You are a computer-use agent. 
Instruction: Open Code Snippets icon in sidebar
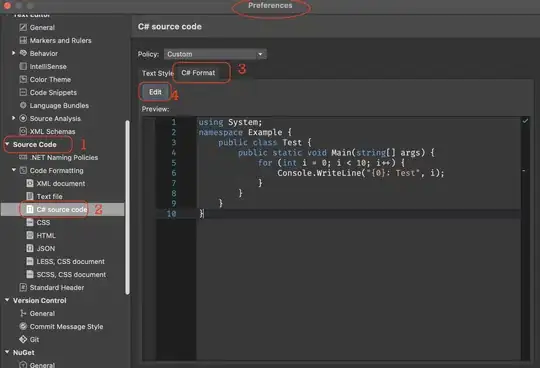coord(23,92)
